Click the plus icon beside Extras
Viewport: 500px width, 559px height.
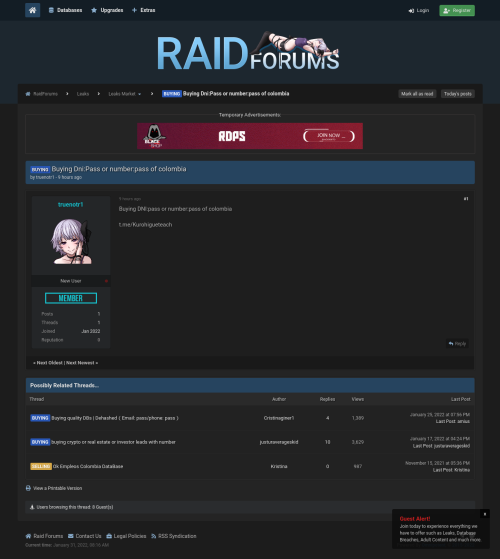point(134,10)
